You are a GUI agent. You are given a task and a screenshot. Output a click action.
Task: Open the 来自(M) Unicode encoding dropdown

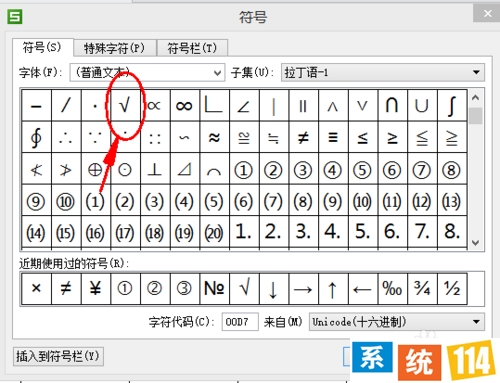pos(397,322)
